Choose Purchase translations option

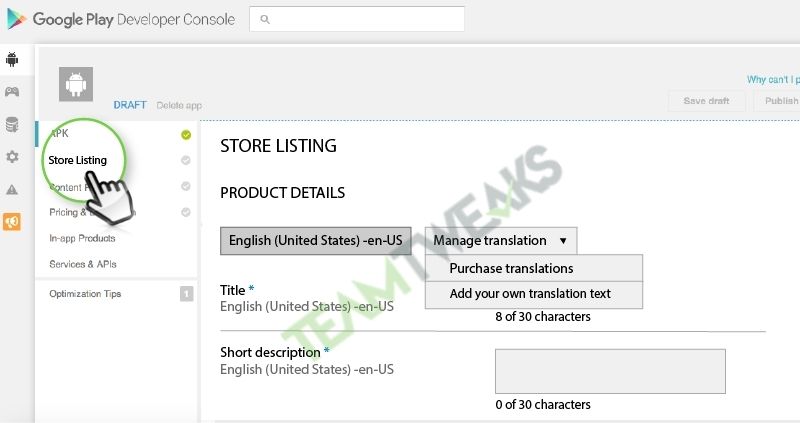coord(534,268)
